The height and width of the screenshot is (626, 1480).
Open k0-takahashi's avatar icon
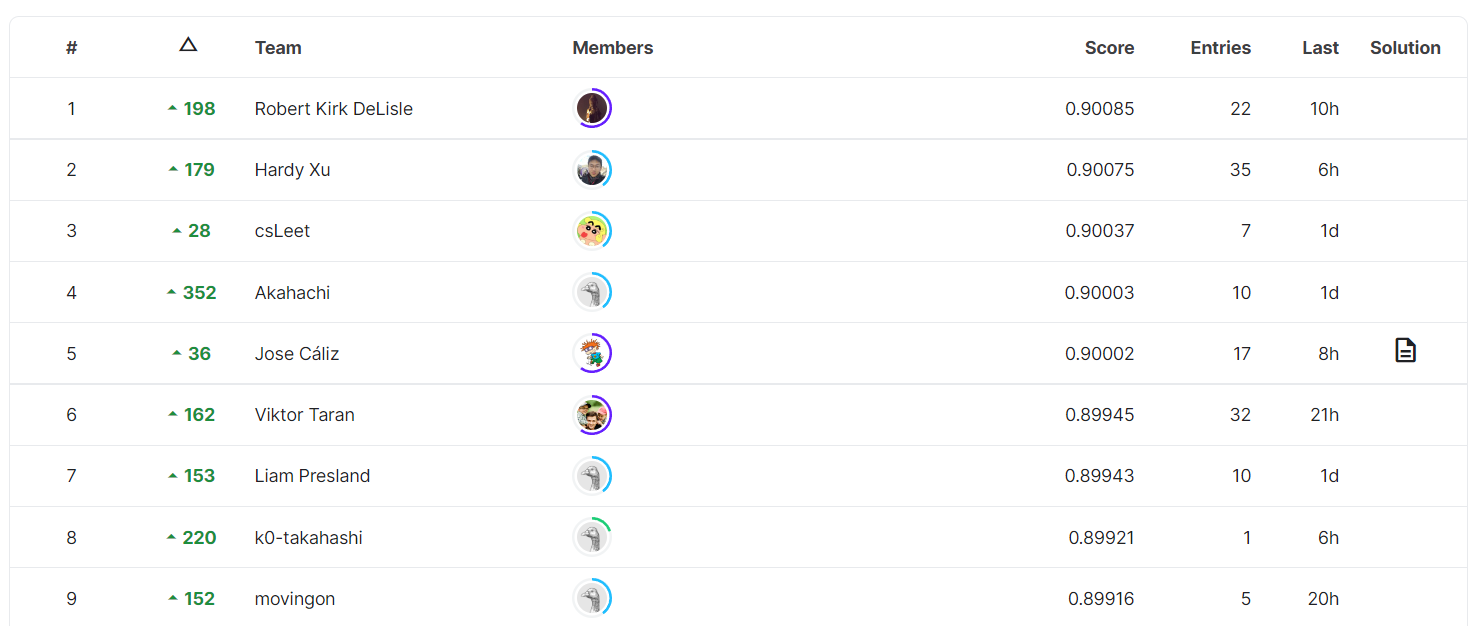(592, 537)
